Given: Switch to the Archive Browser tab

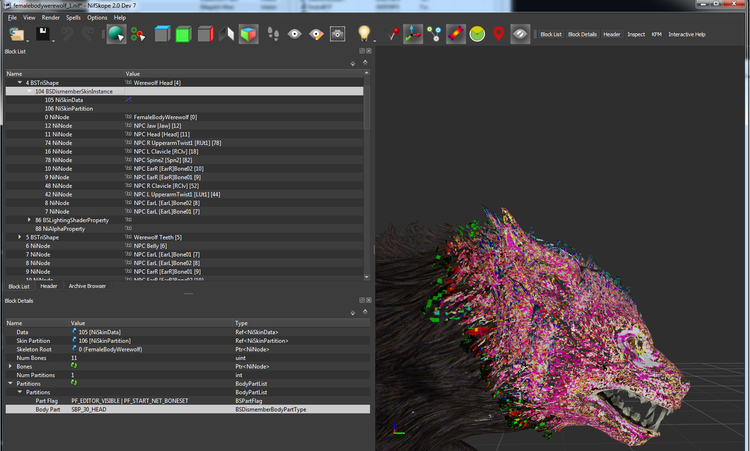Looking at the screenshot, I should (87, 286).
